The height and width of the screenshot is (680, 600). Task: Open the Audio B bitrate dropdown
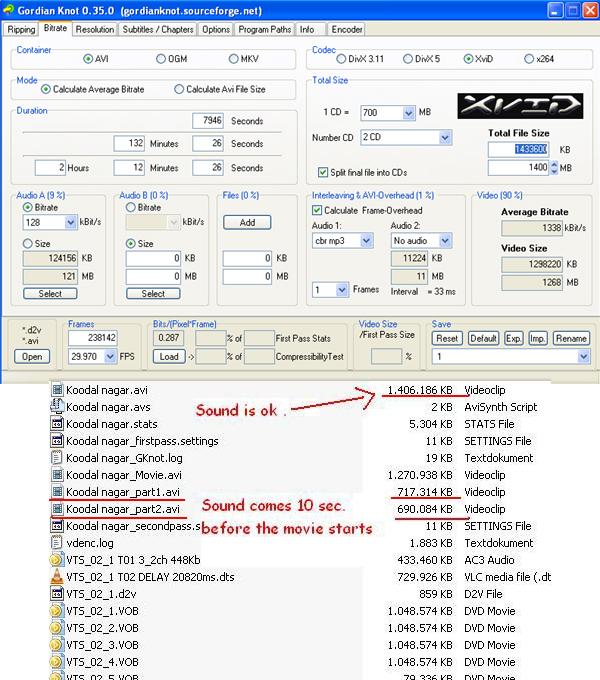[x=174, y=222]
